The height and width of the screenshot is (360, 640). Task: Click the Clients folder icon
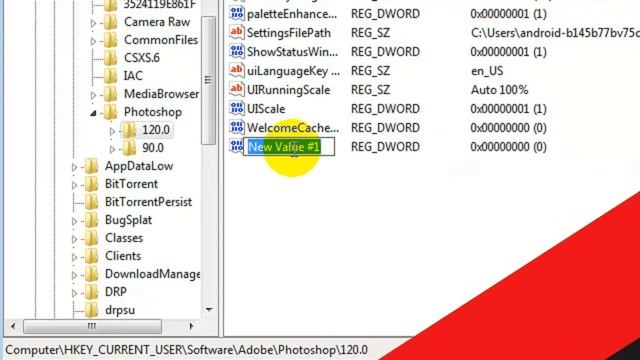point(91,256)
